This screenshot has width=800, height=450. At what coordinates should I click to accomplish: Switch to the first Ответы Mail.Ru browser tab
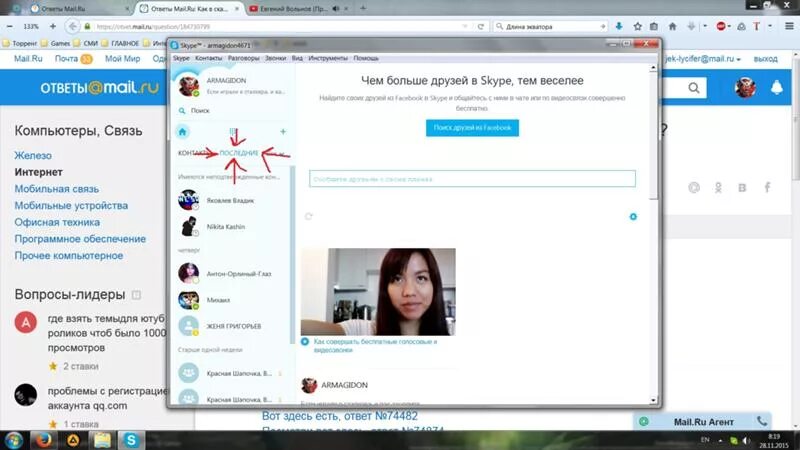[x=80, y=9]
